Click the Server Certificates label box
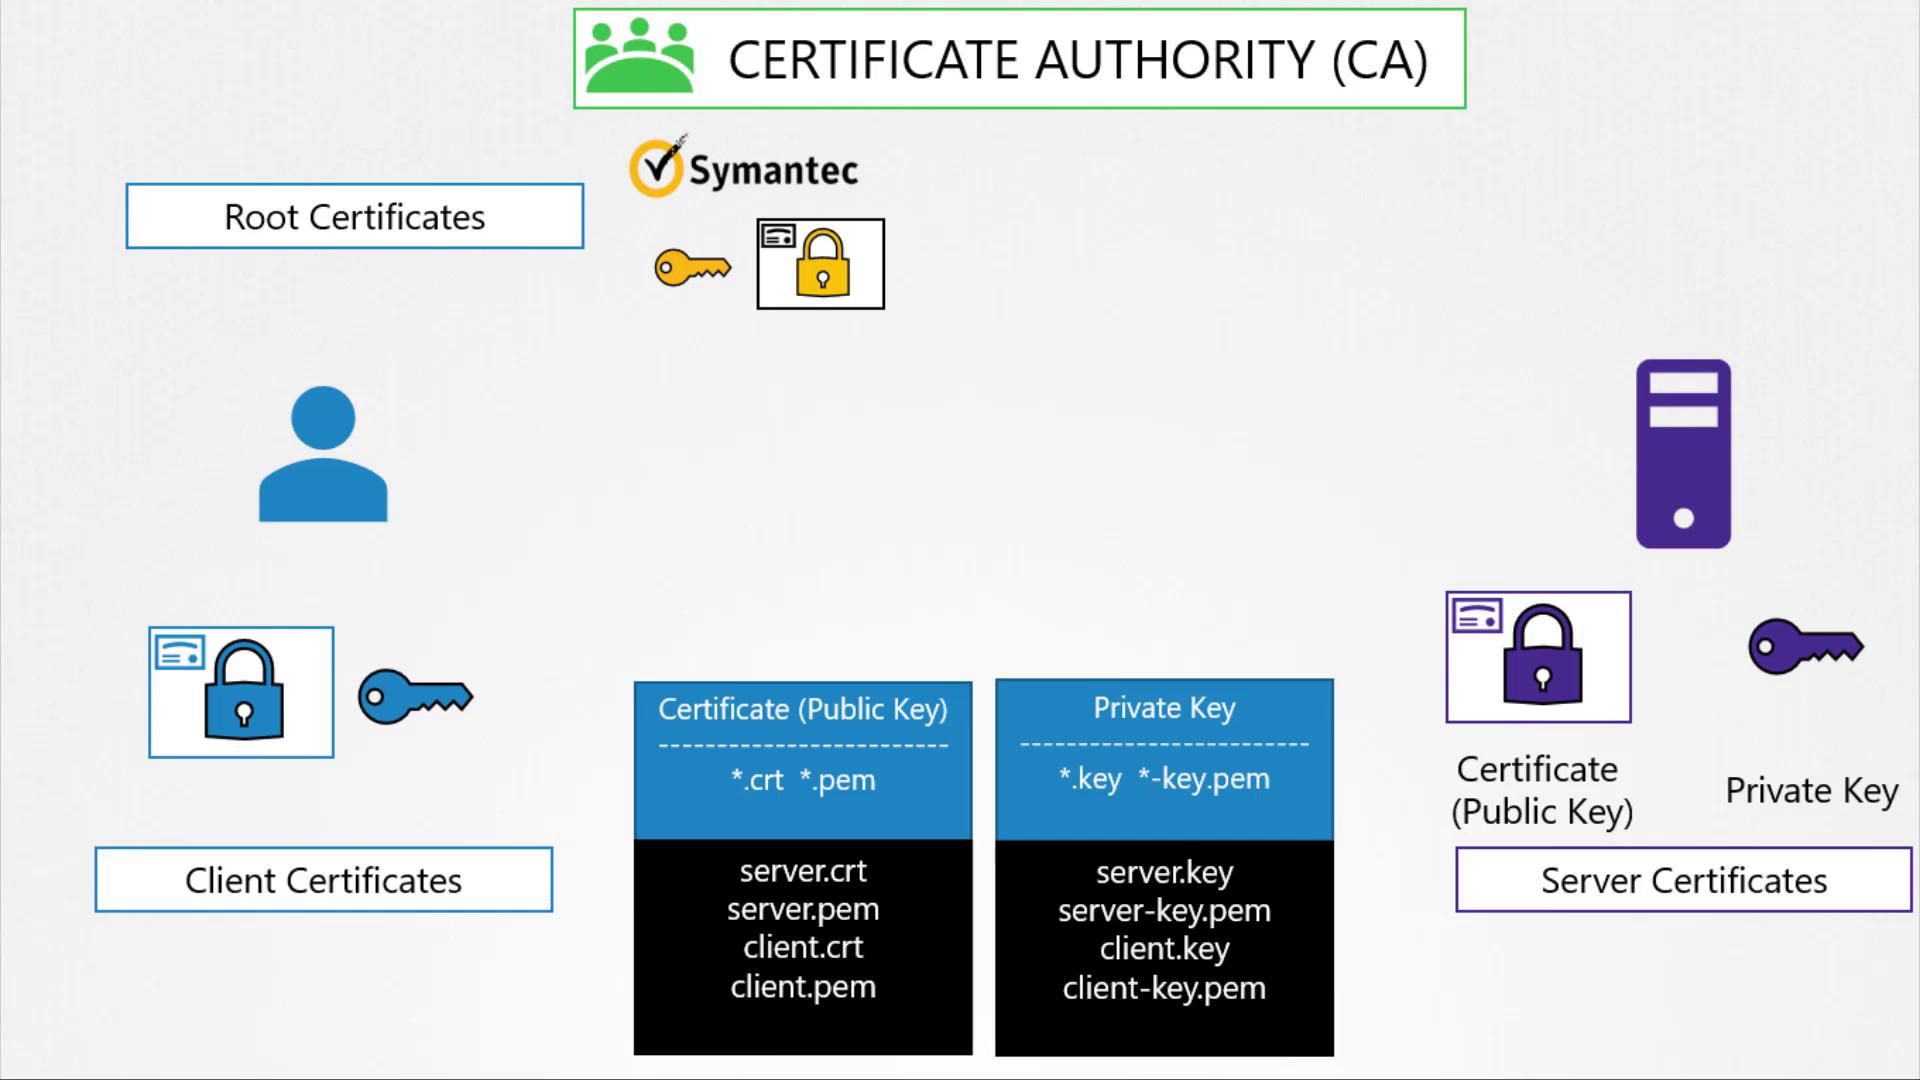The width and height of the screenshot is (1920, 1080). (x=1683, y=880)
